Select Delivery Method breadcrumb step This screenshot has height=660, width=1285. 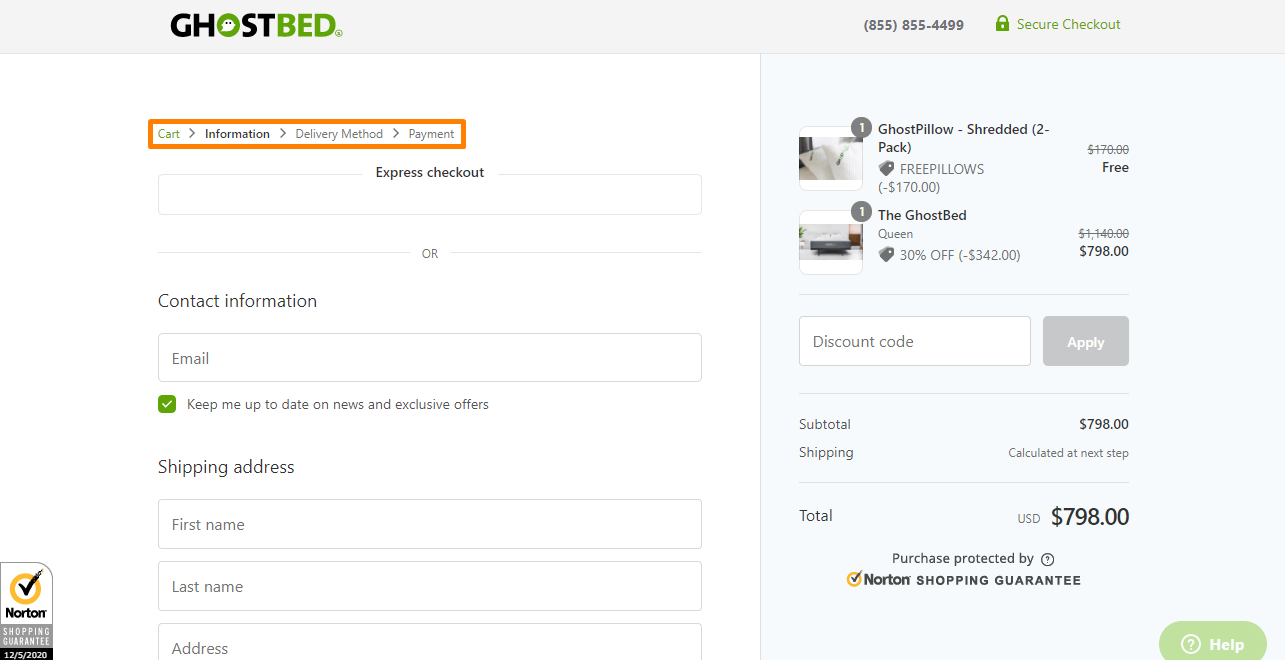pyautogui.click(x=339, y=134)
